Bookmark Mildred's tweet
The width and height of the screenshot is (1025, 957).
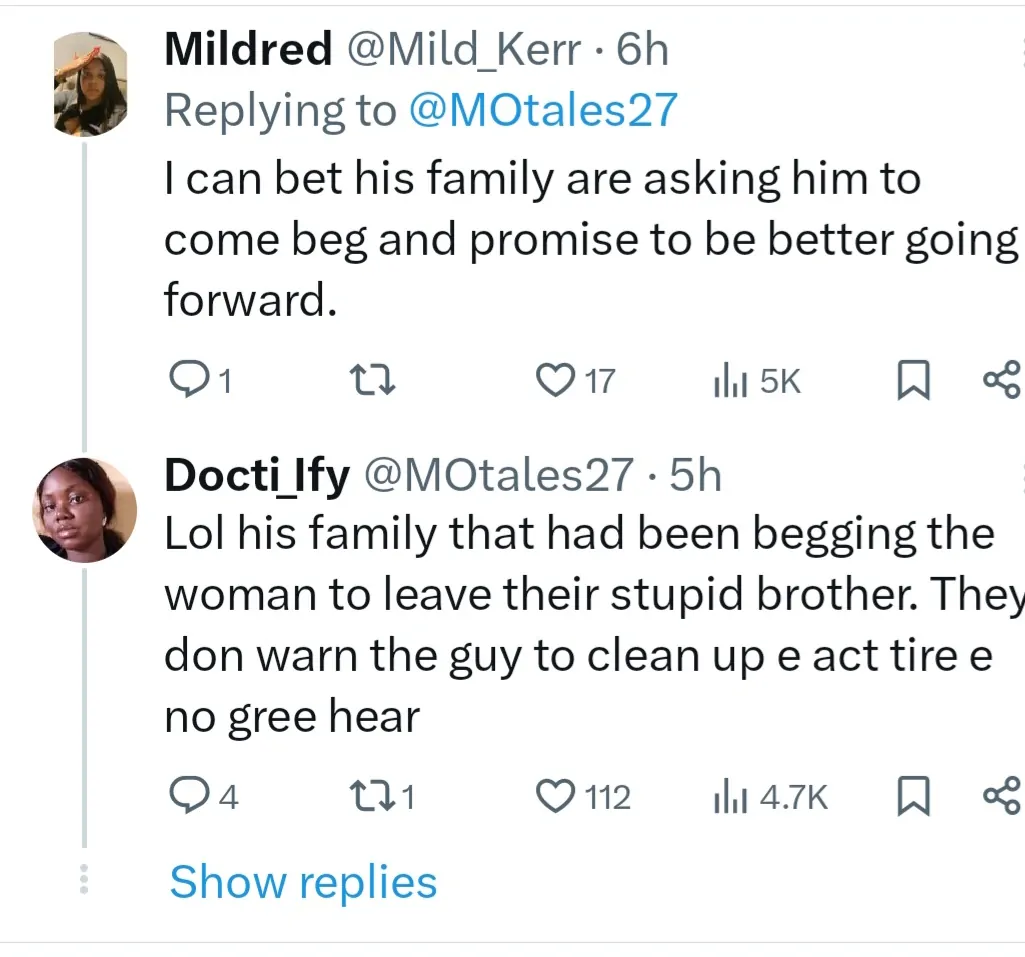[910, 381]
